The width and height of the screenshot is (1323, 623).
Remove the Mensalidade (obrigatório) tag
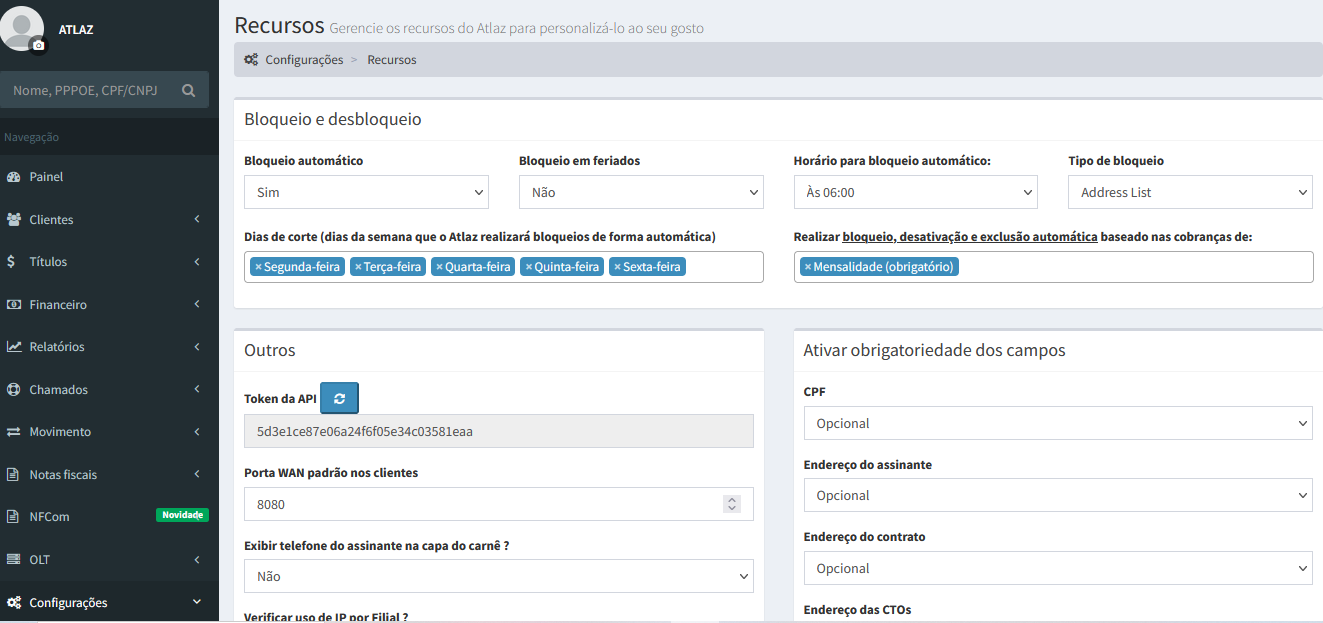click(x=808, y=267)
